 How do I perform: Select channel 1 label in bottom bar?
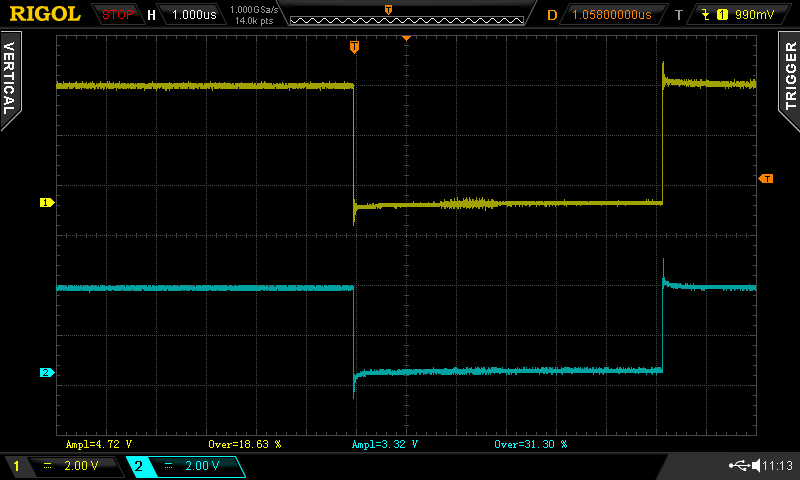click(16, 466)
